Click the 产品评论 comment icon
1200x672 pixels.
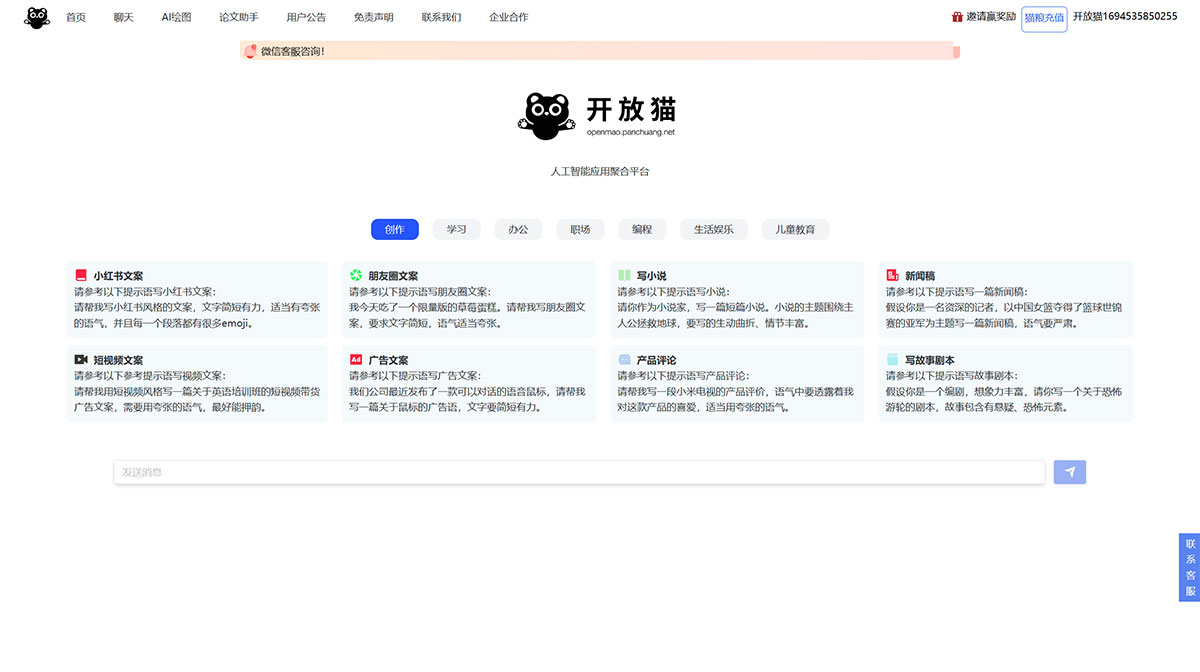[624, 360]
